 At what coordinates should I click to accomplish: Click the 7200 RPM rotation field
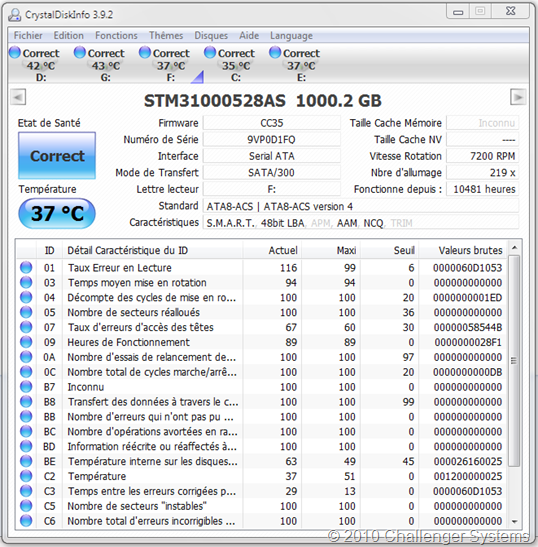pyautogui.click(x=483, y=156)
